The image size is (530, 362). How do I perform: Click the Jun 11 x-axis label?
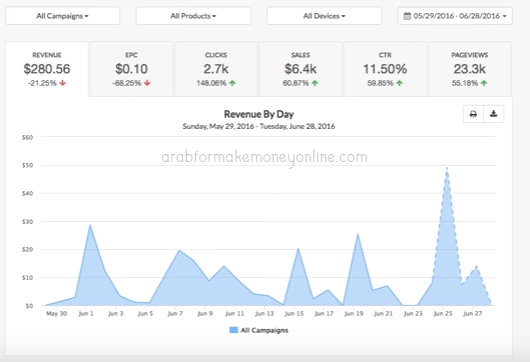(235, 314)
